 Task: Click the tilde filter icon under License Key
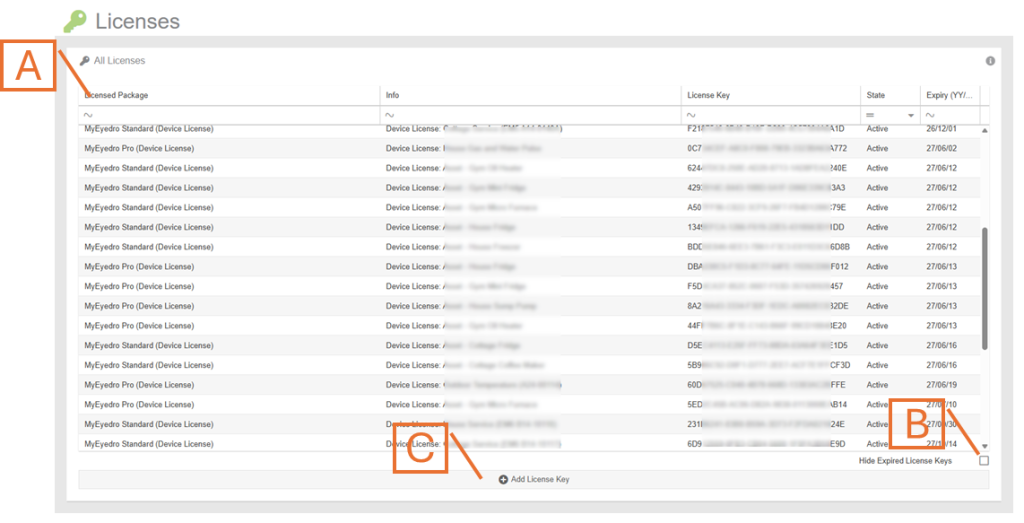pyautogui.click(x=692, y=115)
